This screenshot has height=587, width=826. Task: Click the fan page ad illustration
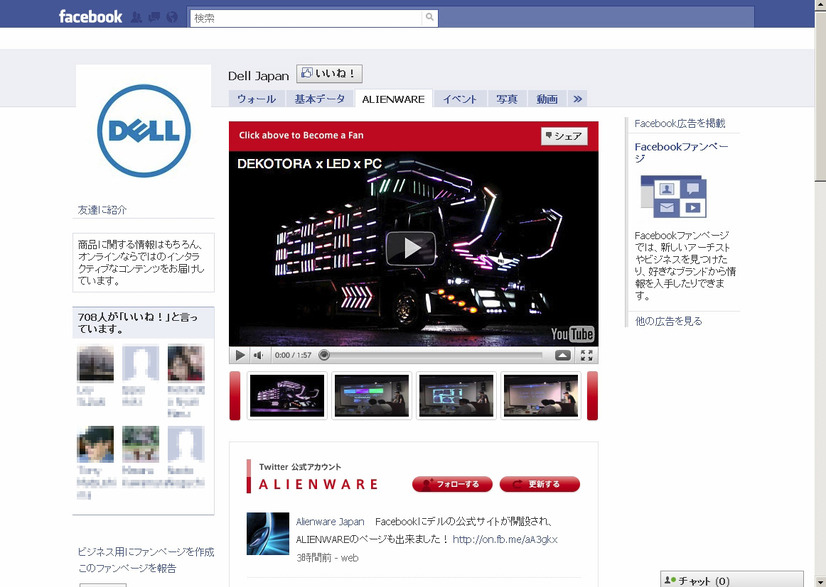click(673, 197)
